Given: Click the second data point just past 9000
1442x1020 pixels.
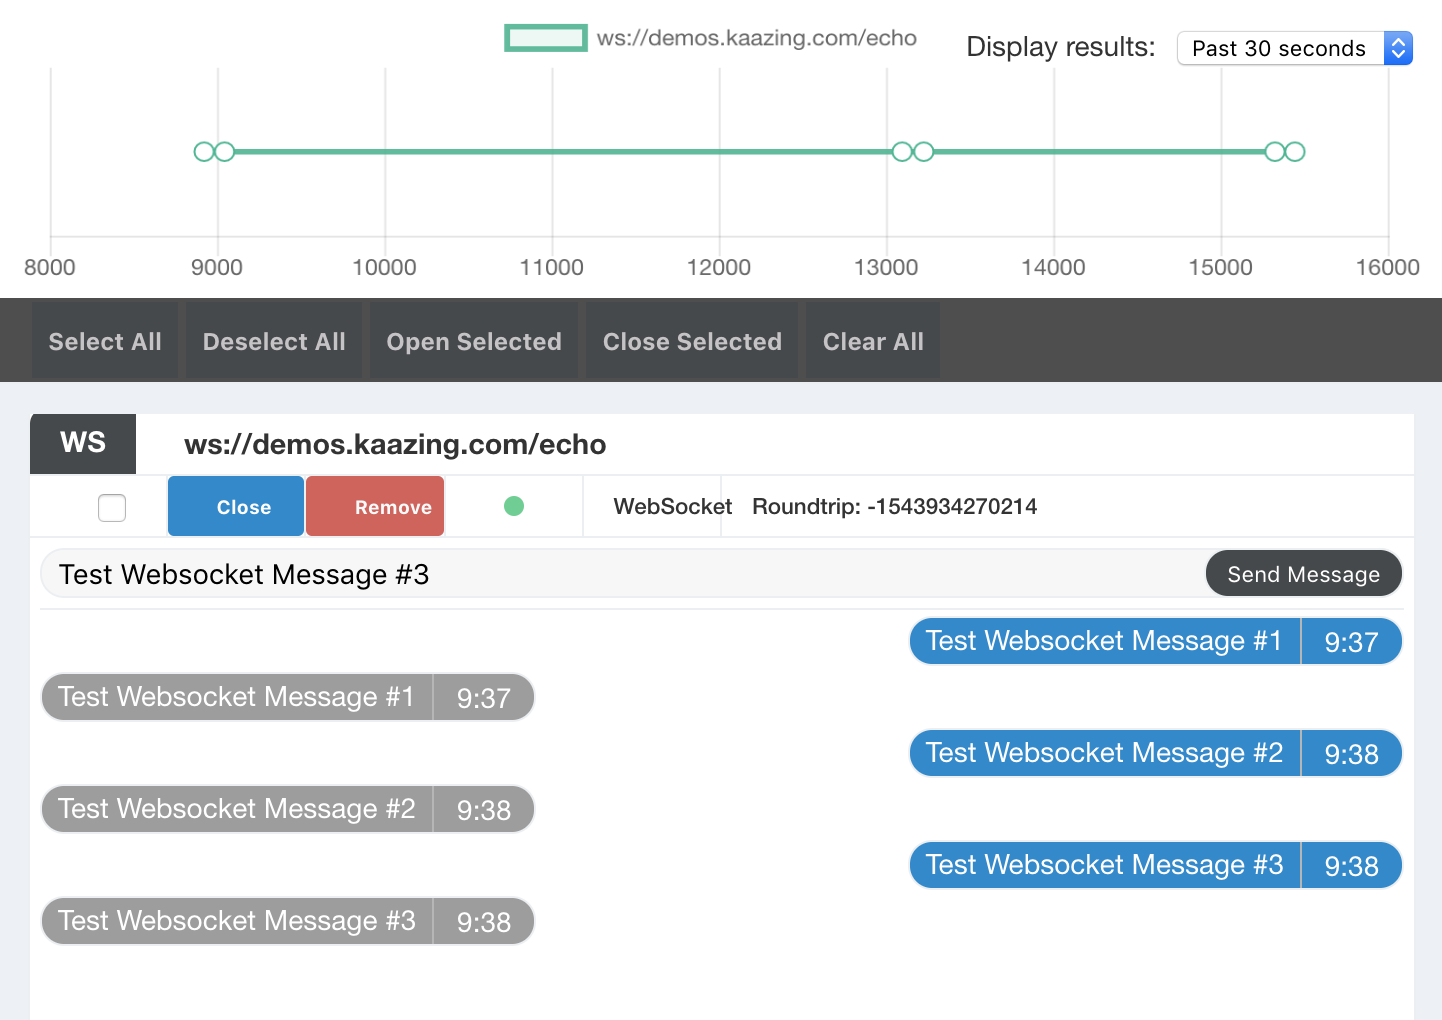Looking at the screenshot, I should (225, 152).
